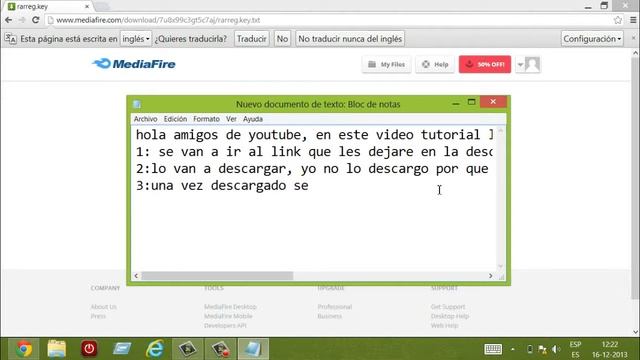
Task: Click the address bar URL
Action: point(158,20)
